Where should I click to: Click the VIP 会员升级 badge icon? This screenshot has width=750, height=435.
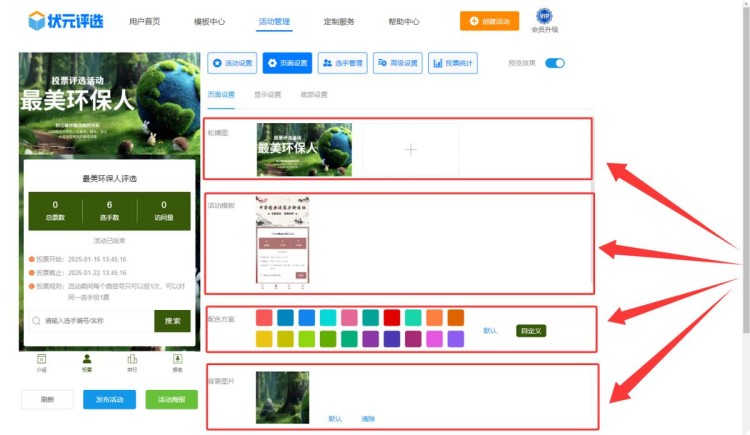click(544, 16)
